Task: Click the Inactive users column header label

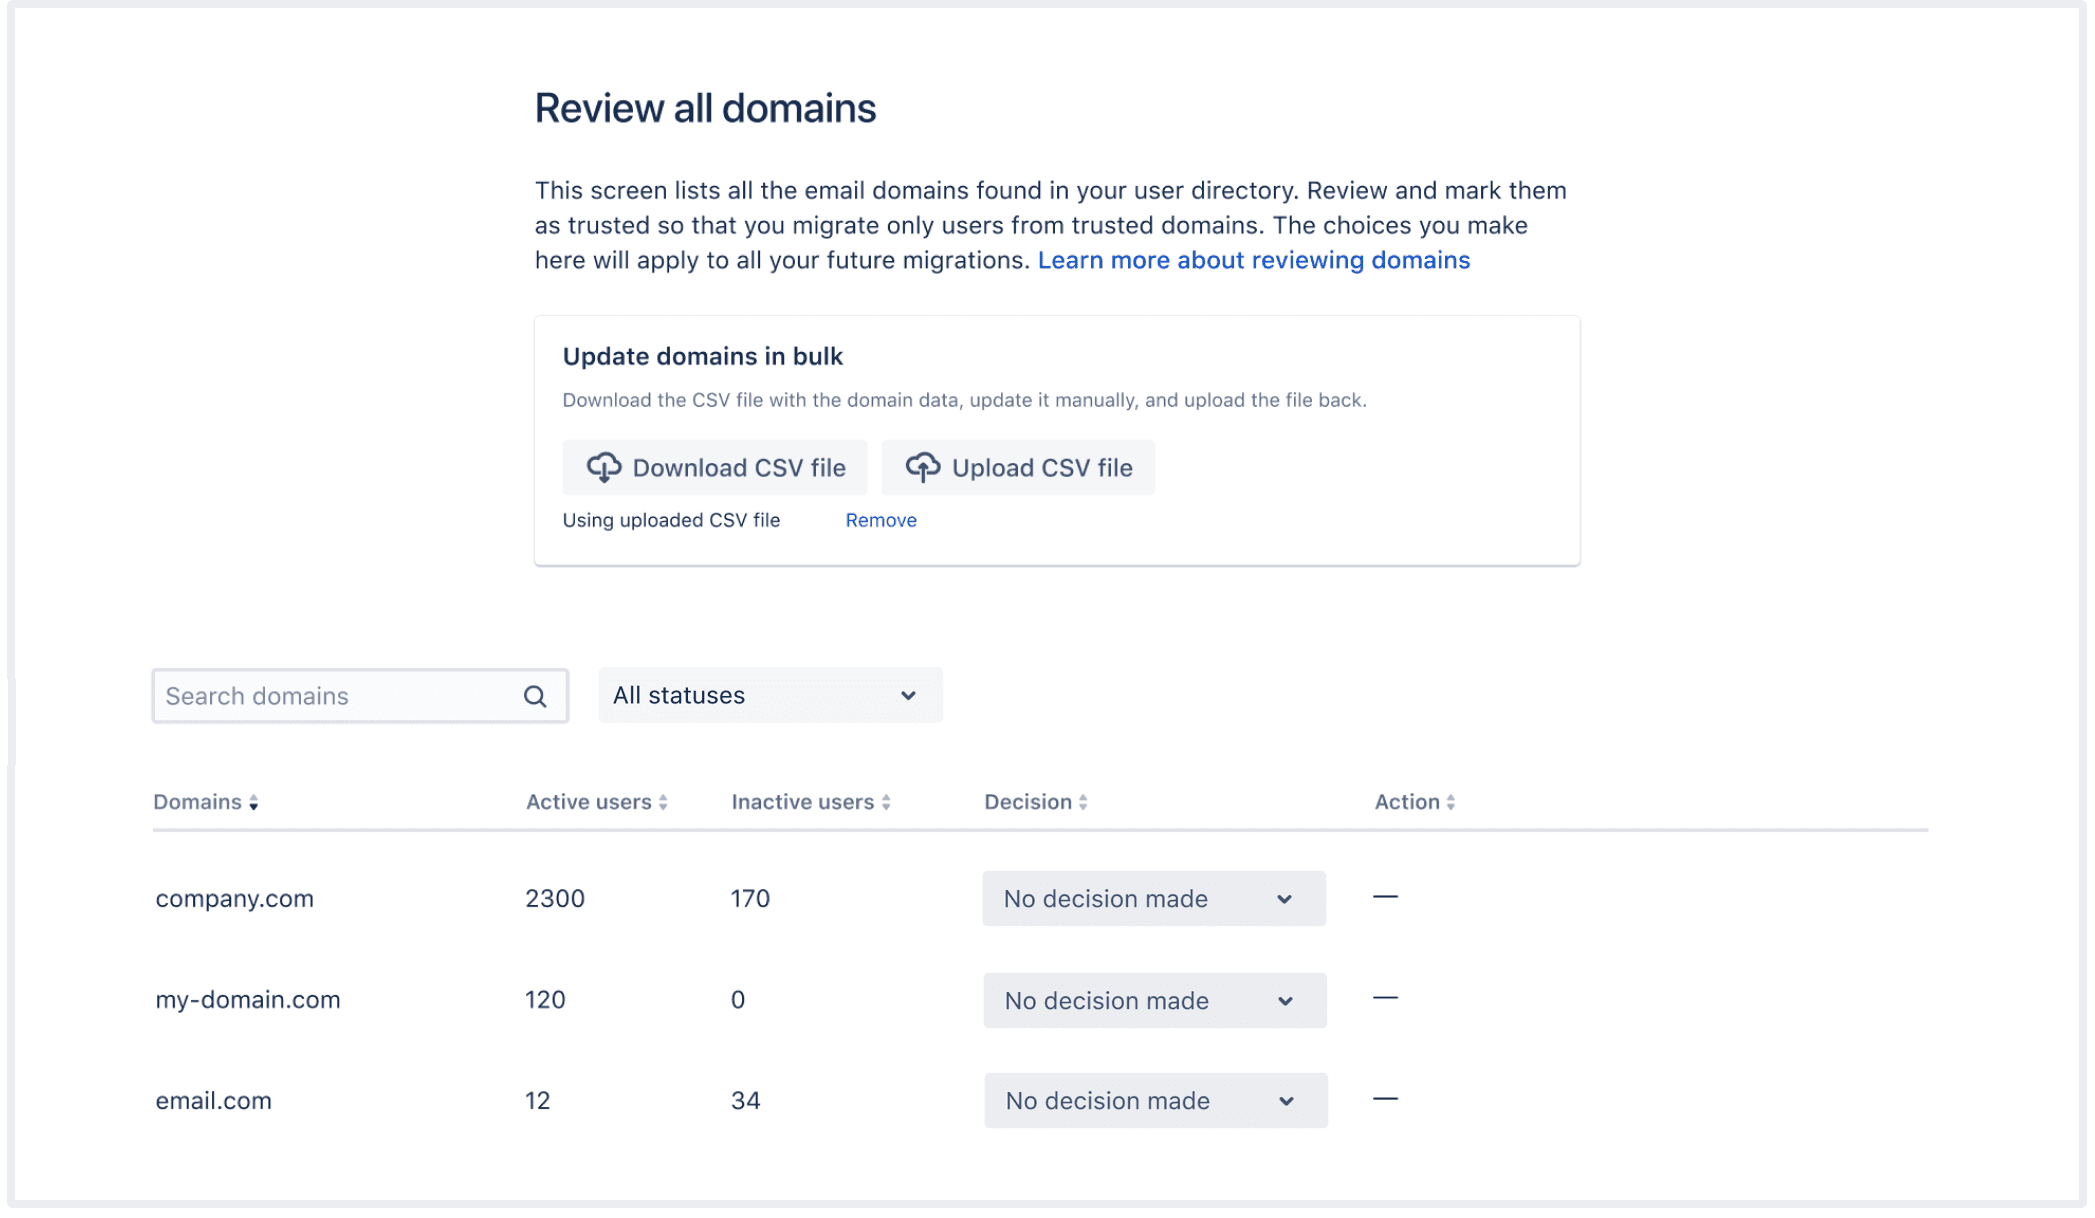Action: pos(802,803)
